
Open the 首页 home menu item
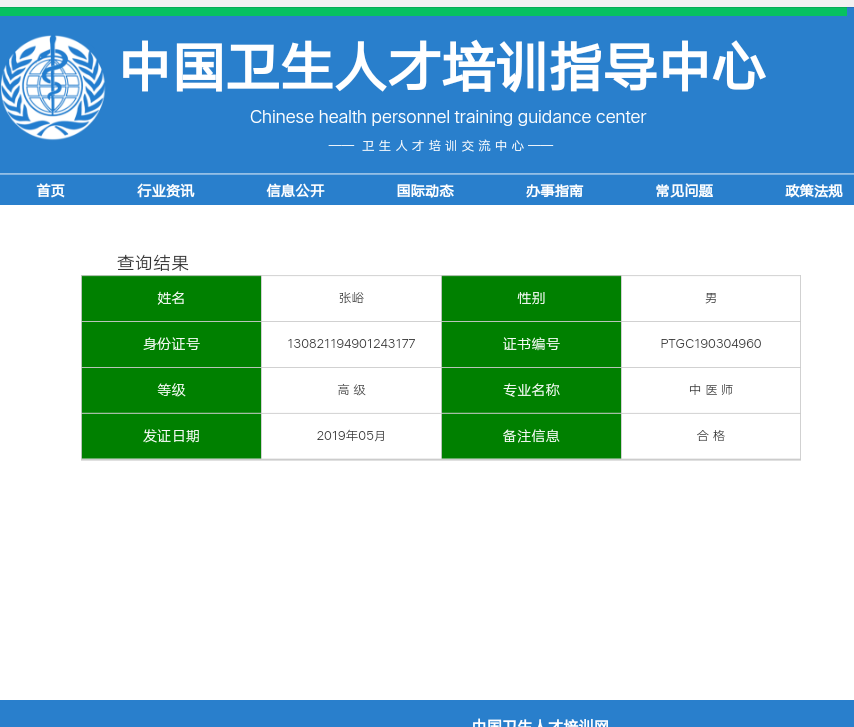point(51,191)
